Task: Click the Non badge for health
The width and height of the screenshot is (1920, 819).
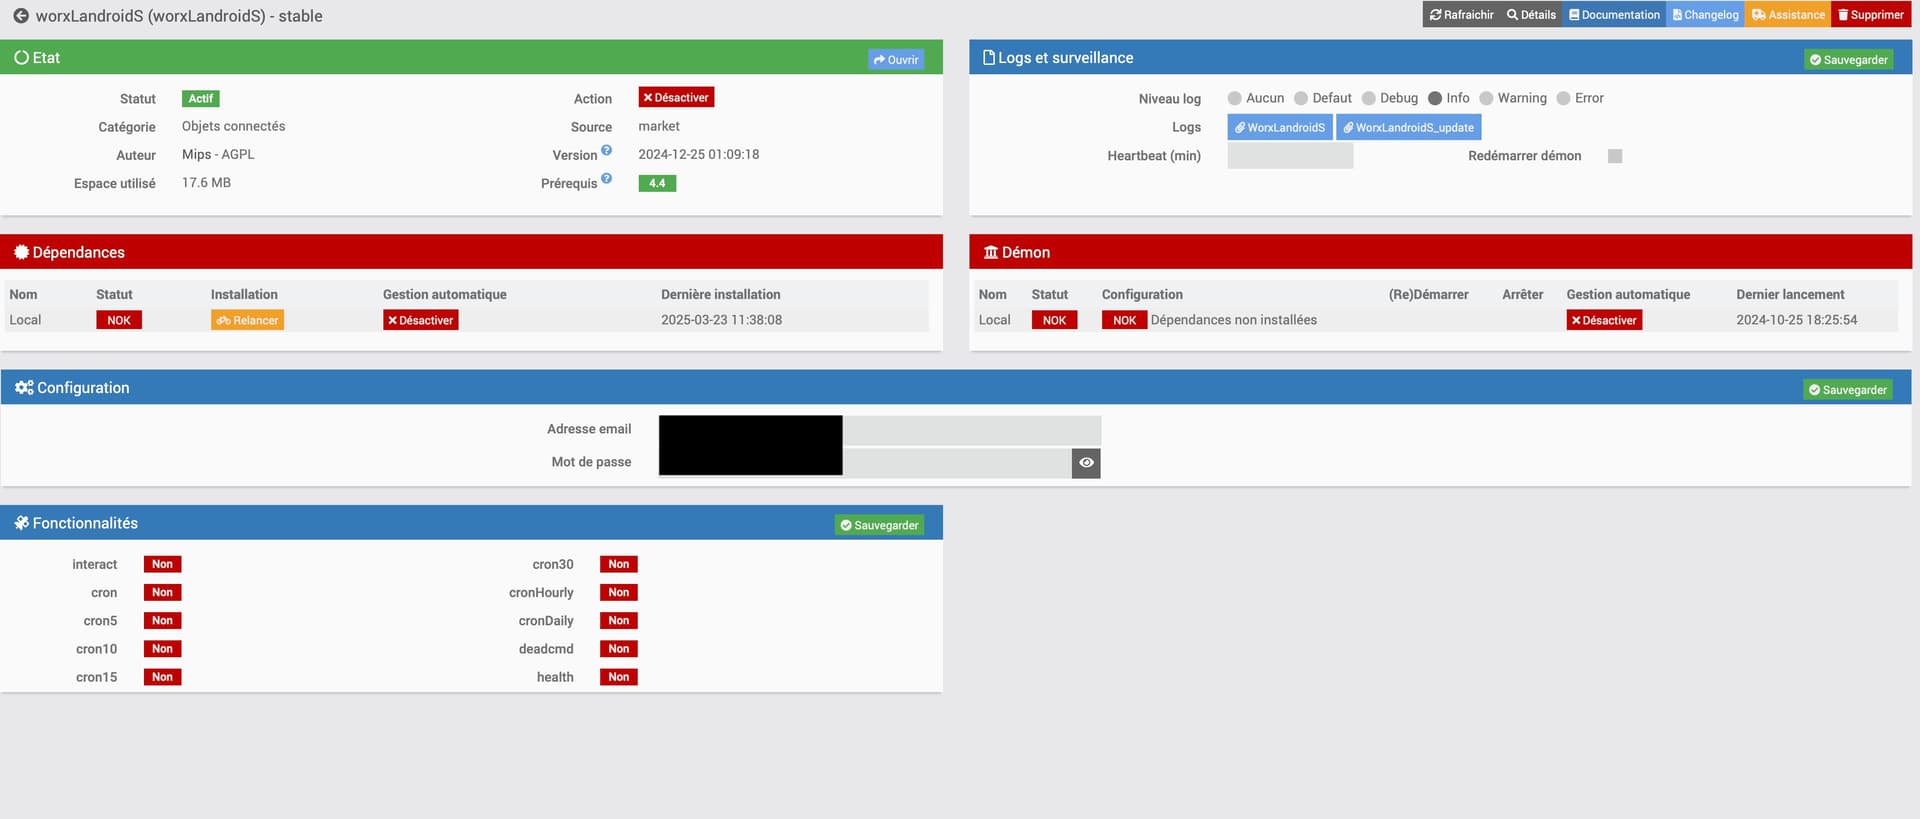Action: click(619, 677)
